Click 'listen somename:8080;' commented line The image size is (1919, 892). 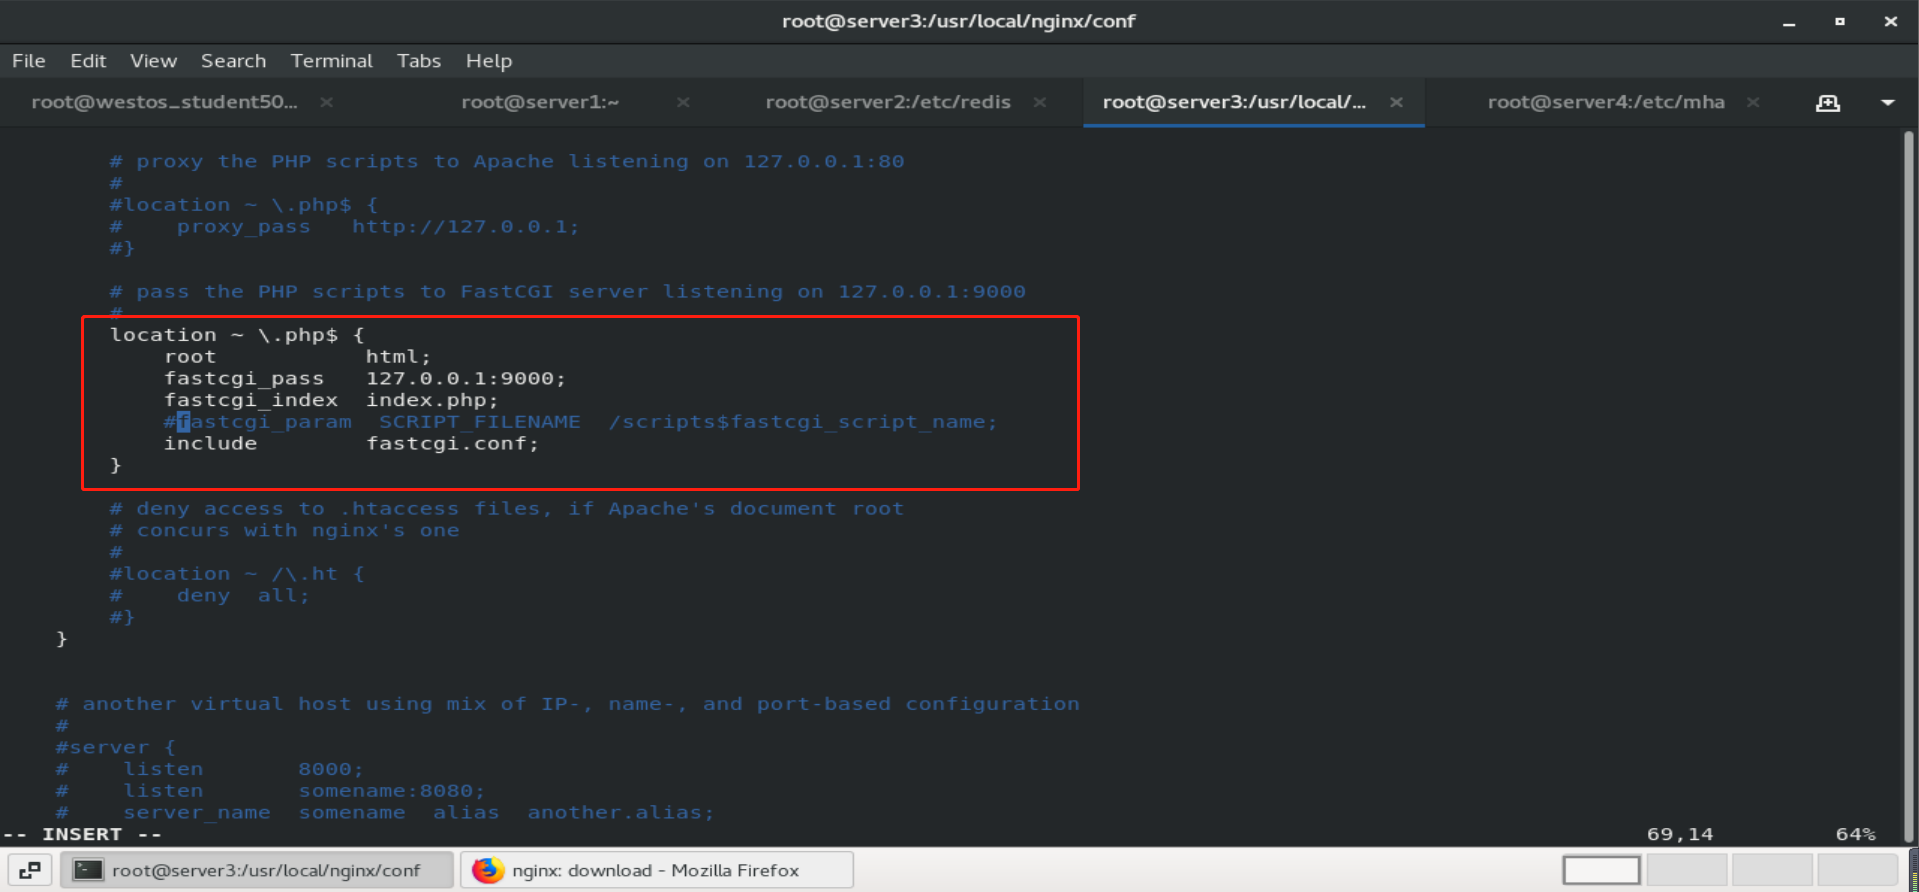[271, 791]
